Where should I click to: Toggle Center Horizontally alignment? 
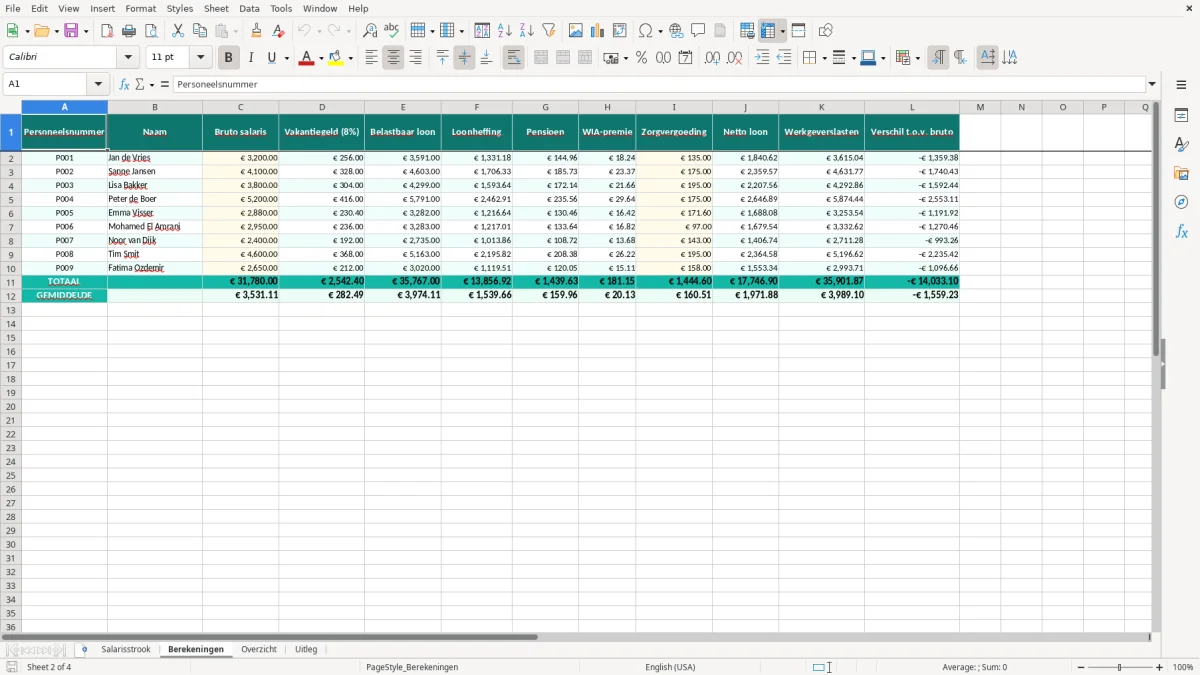click(393, 58)
